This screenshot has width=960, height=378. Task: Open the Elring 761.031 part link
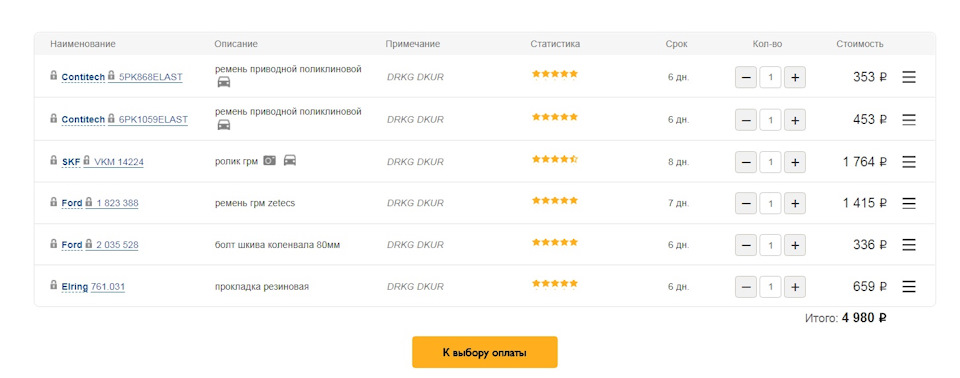[108, 287]
